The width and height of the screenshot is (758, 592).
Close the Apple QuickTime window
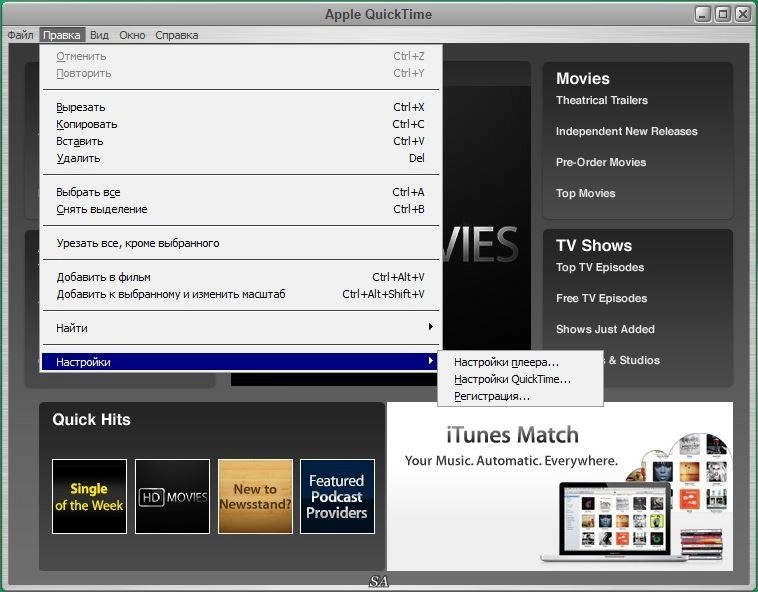tap(743, 14)
